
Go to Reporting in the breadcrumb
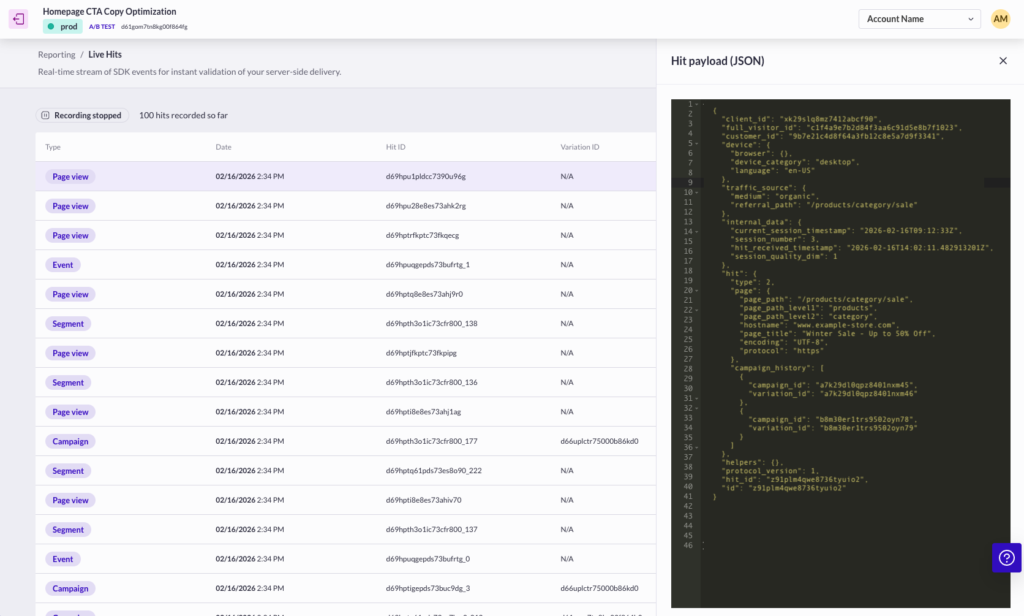pyautogui.click(x=56, y=54)
